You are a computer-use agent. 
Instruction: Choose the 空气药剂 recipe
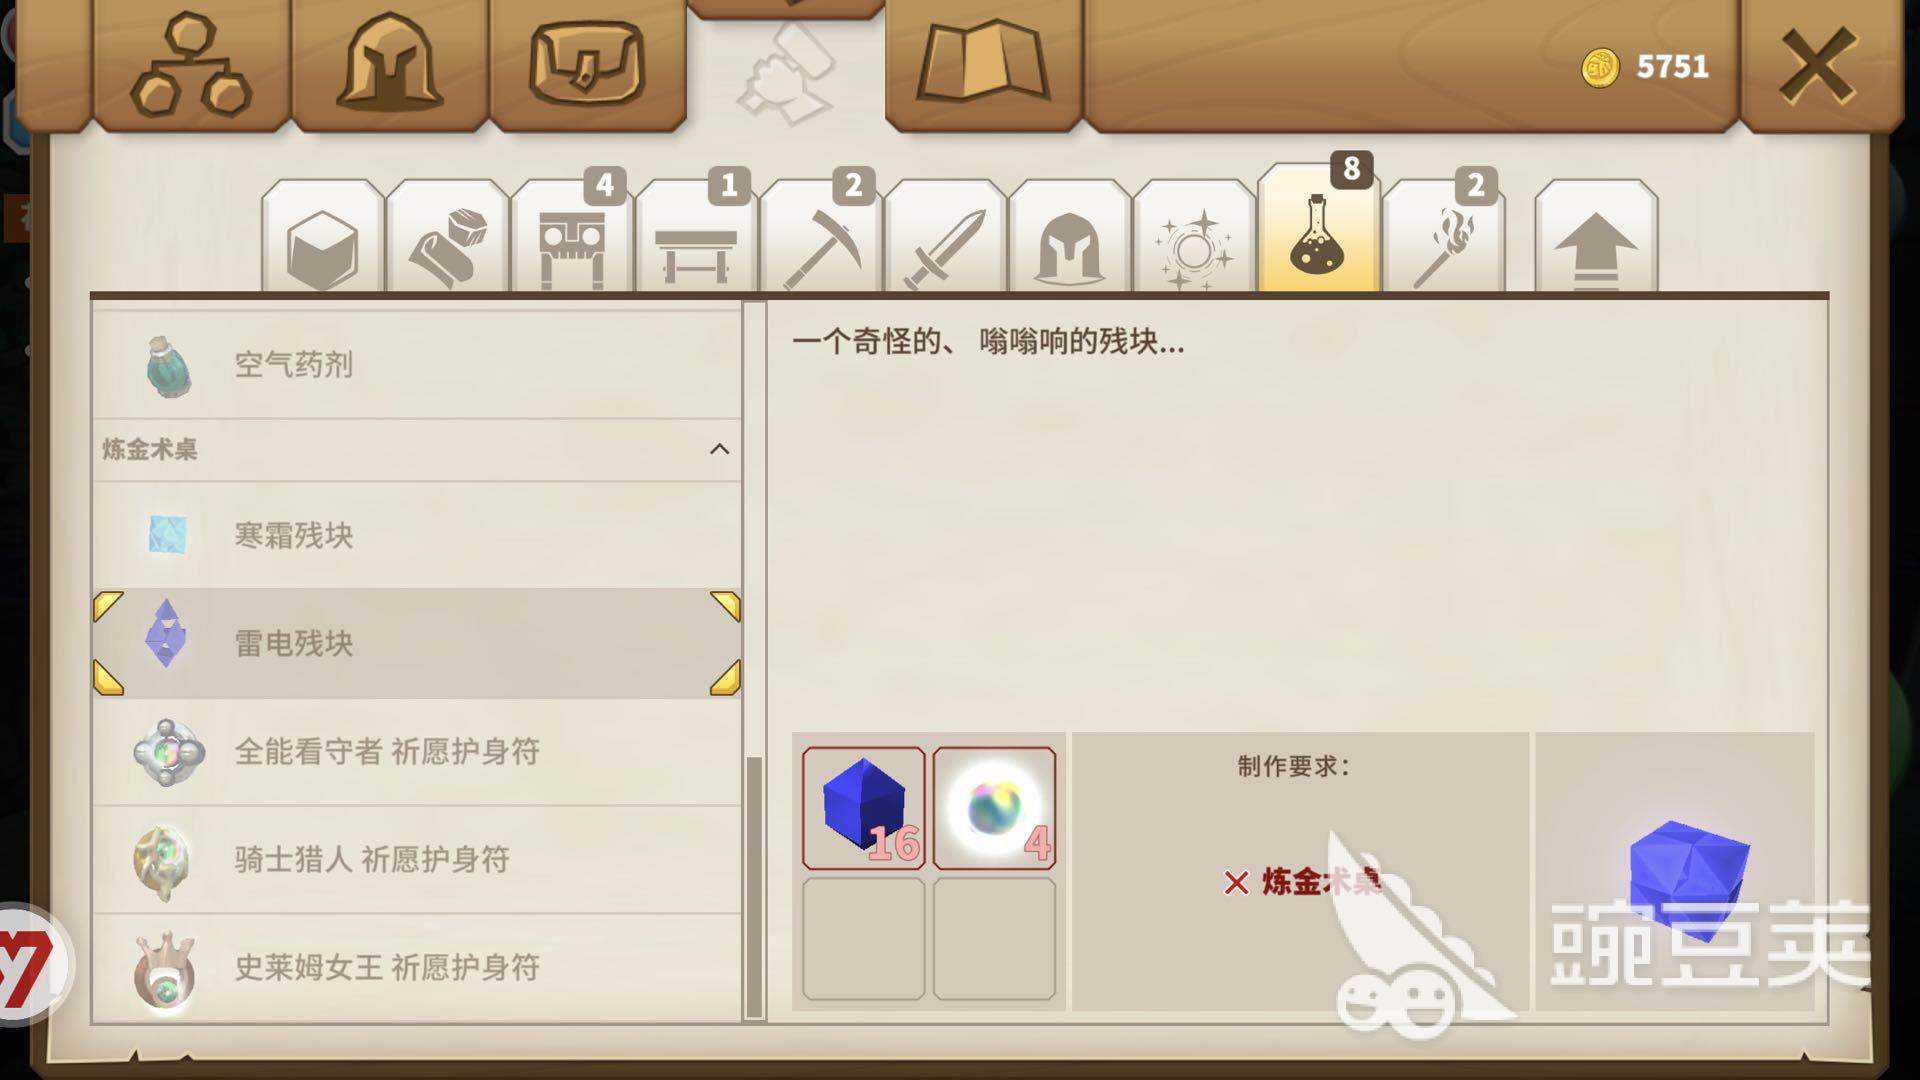click(417, 365)
